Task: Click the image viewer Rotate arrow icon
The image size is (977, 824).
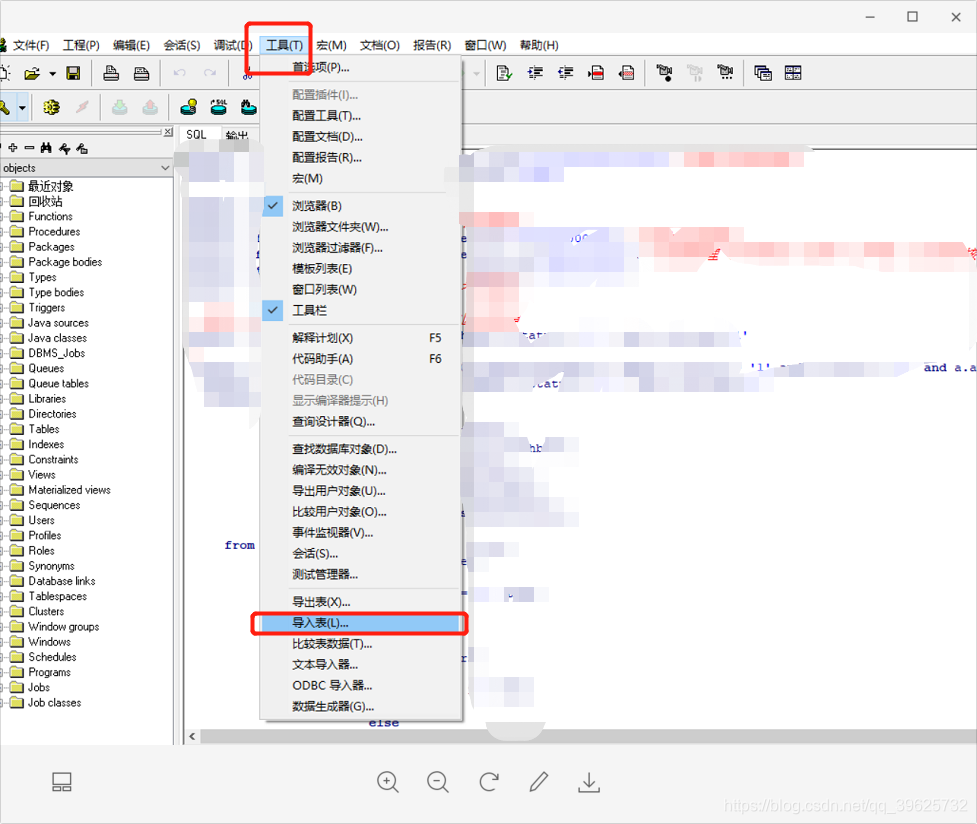Action: pyautogui.click(x=489, y=782)
